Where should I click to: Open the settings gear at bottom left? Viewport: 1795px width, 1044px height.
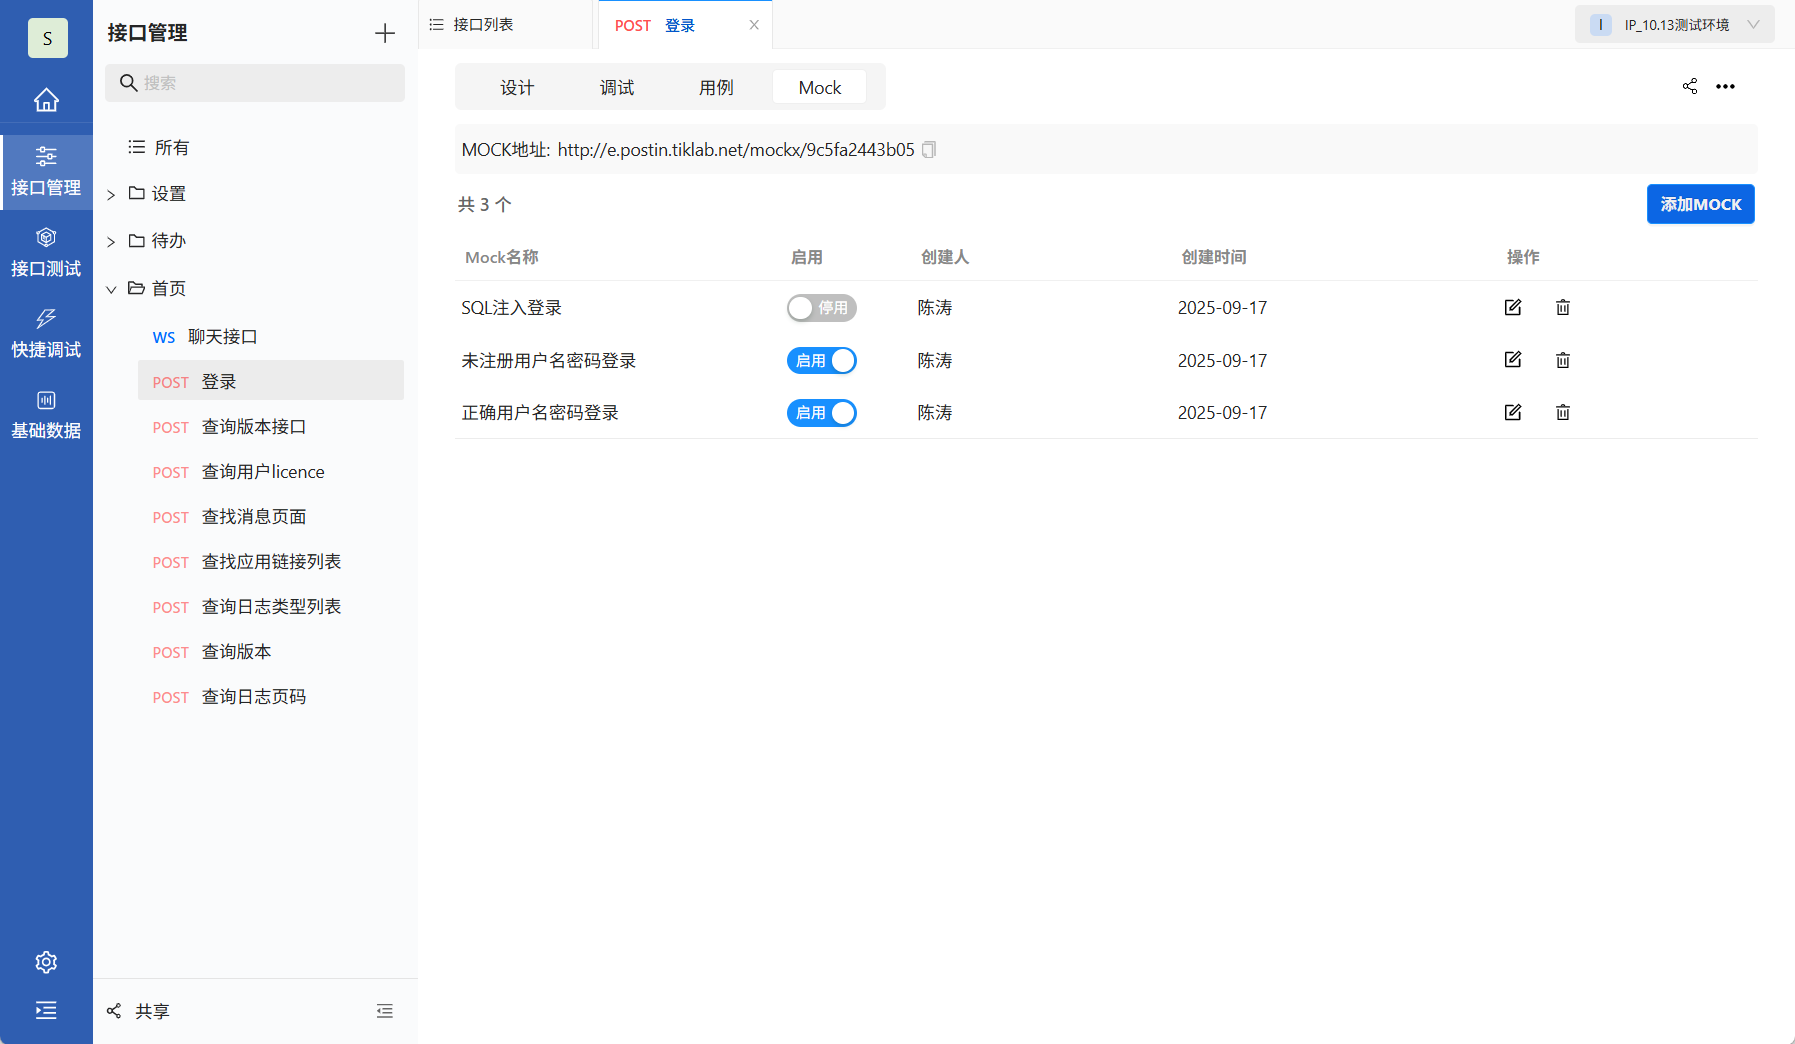coord(46,961)
